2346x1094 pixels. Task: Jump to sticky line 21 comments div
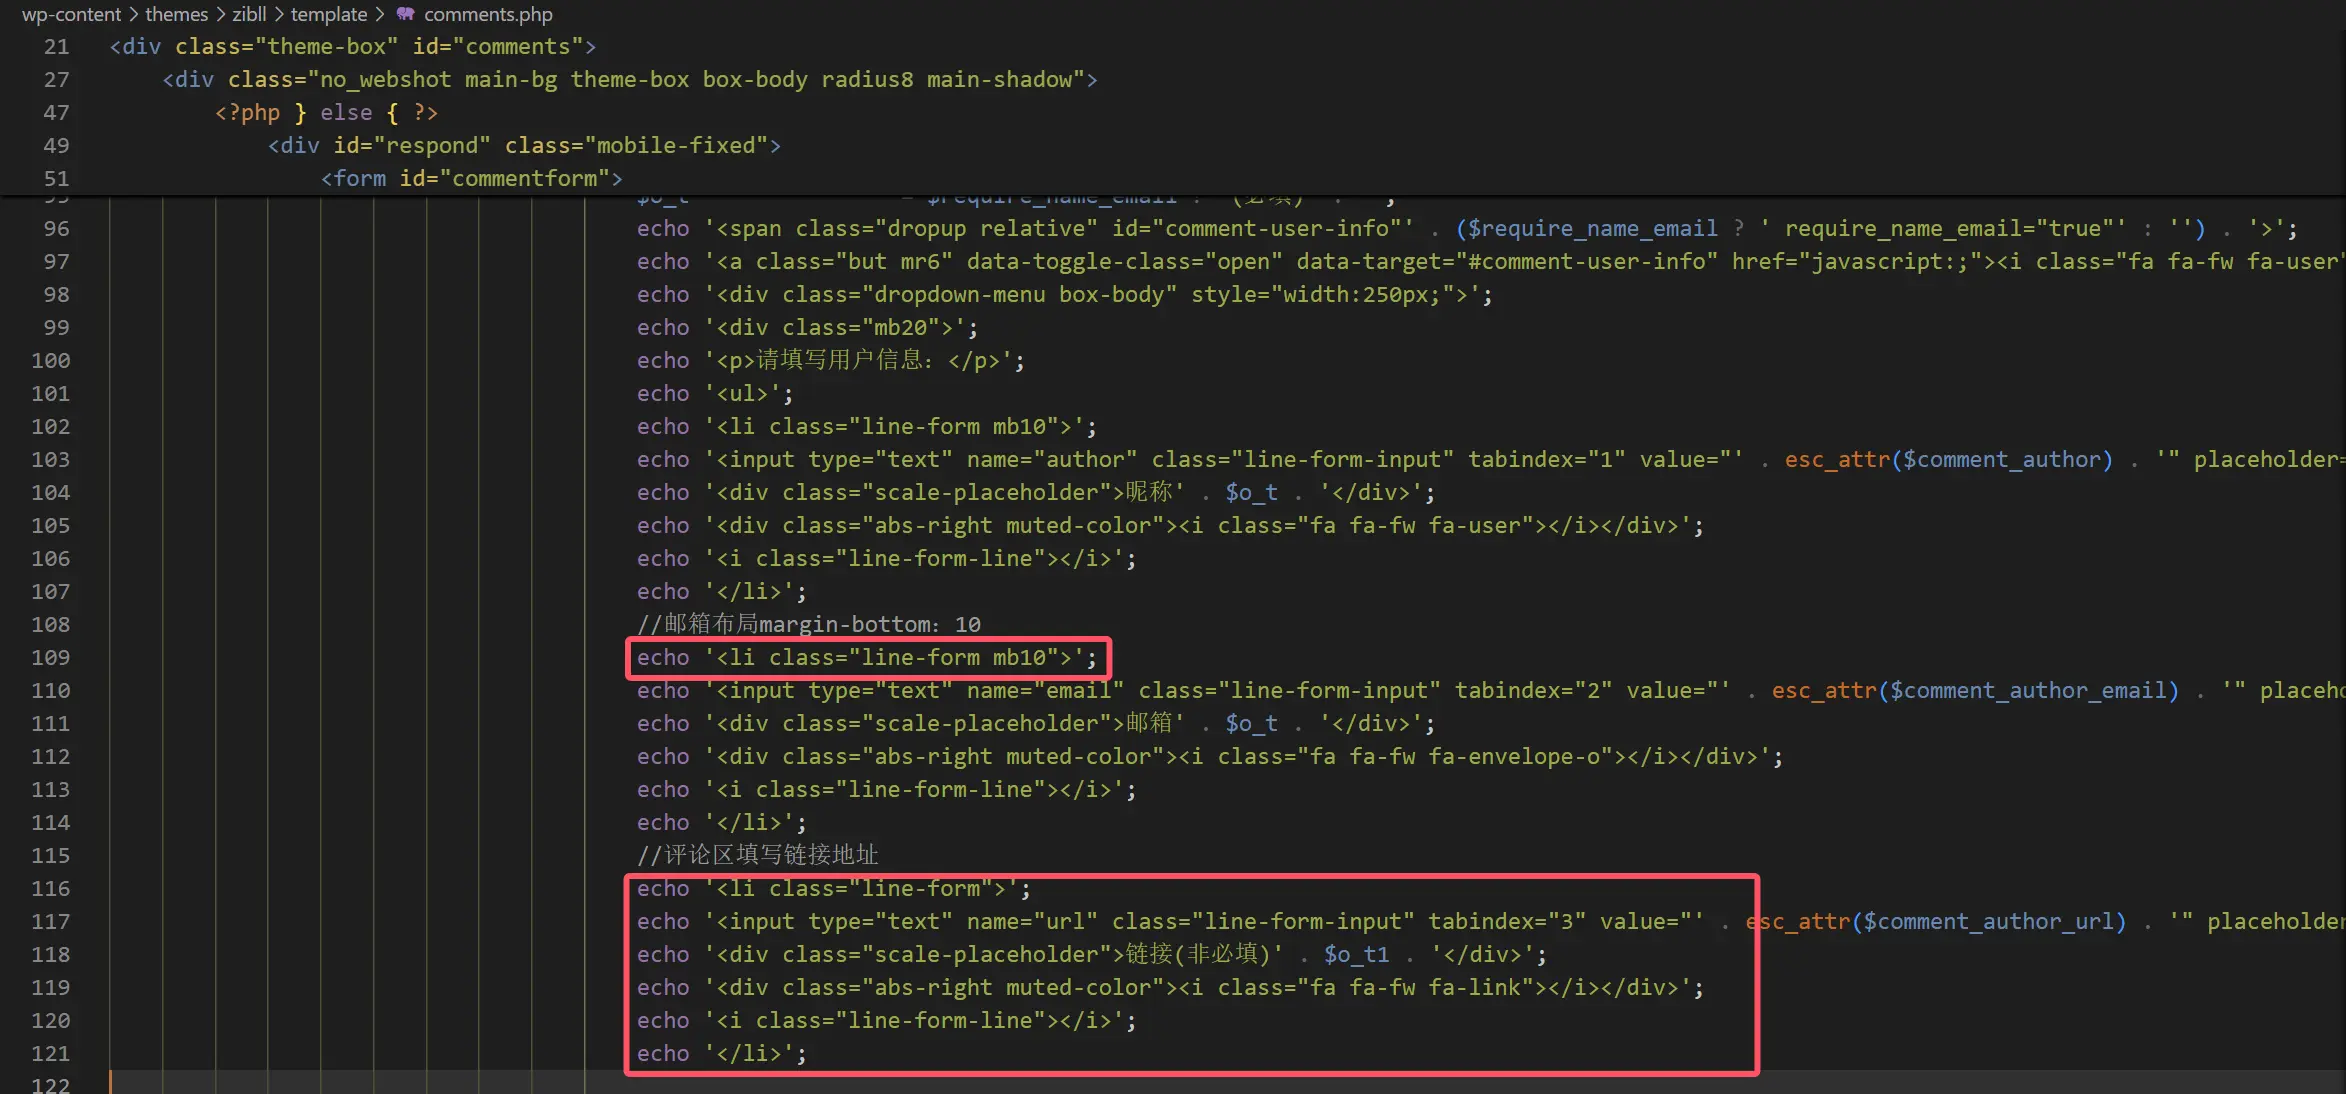[x=352, y=47]
